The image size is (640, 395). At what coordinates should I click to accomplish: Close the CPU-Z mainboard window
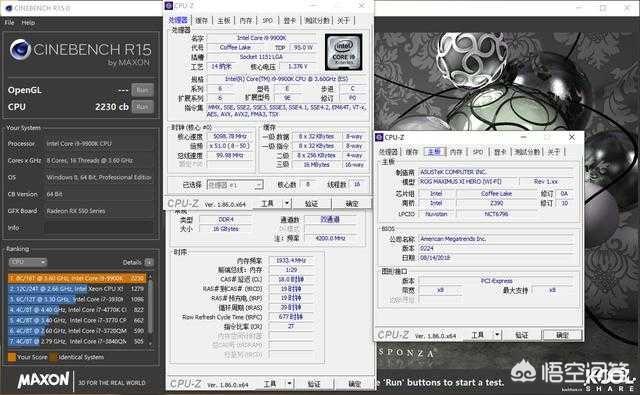click(x=572, y=137)
